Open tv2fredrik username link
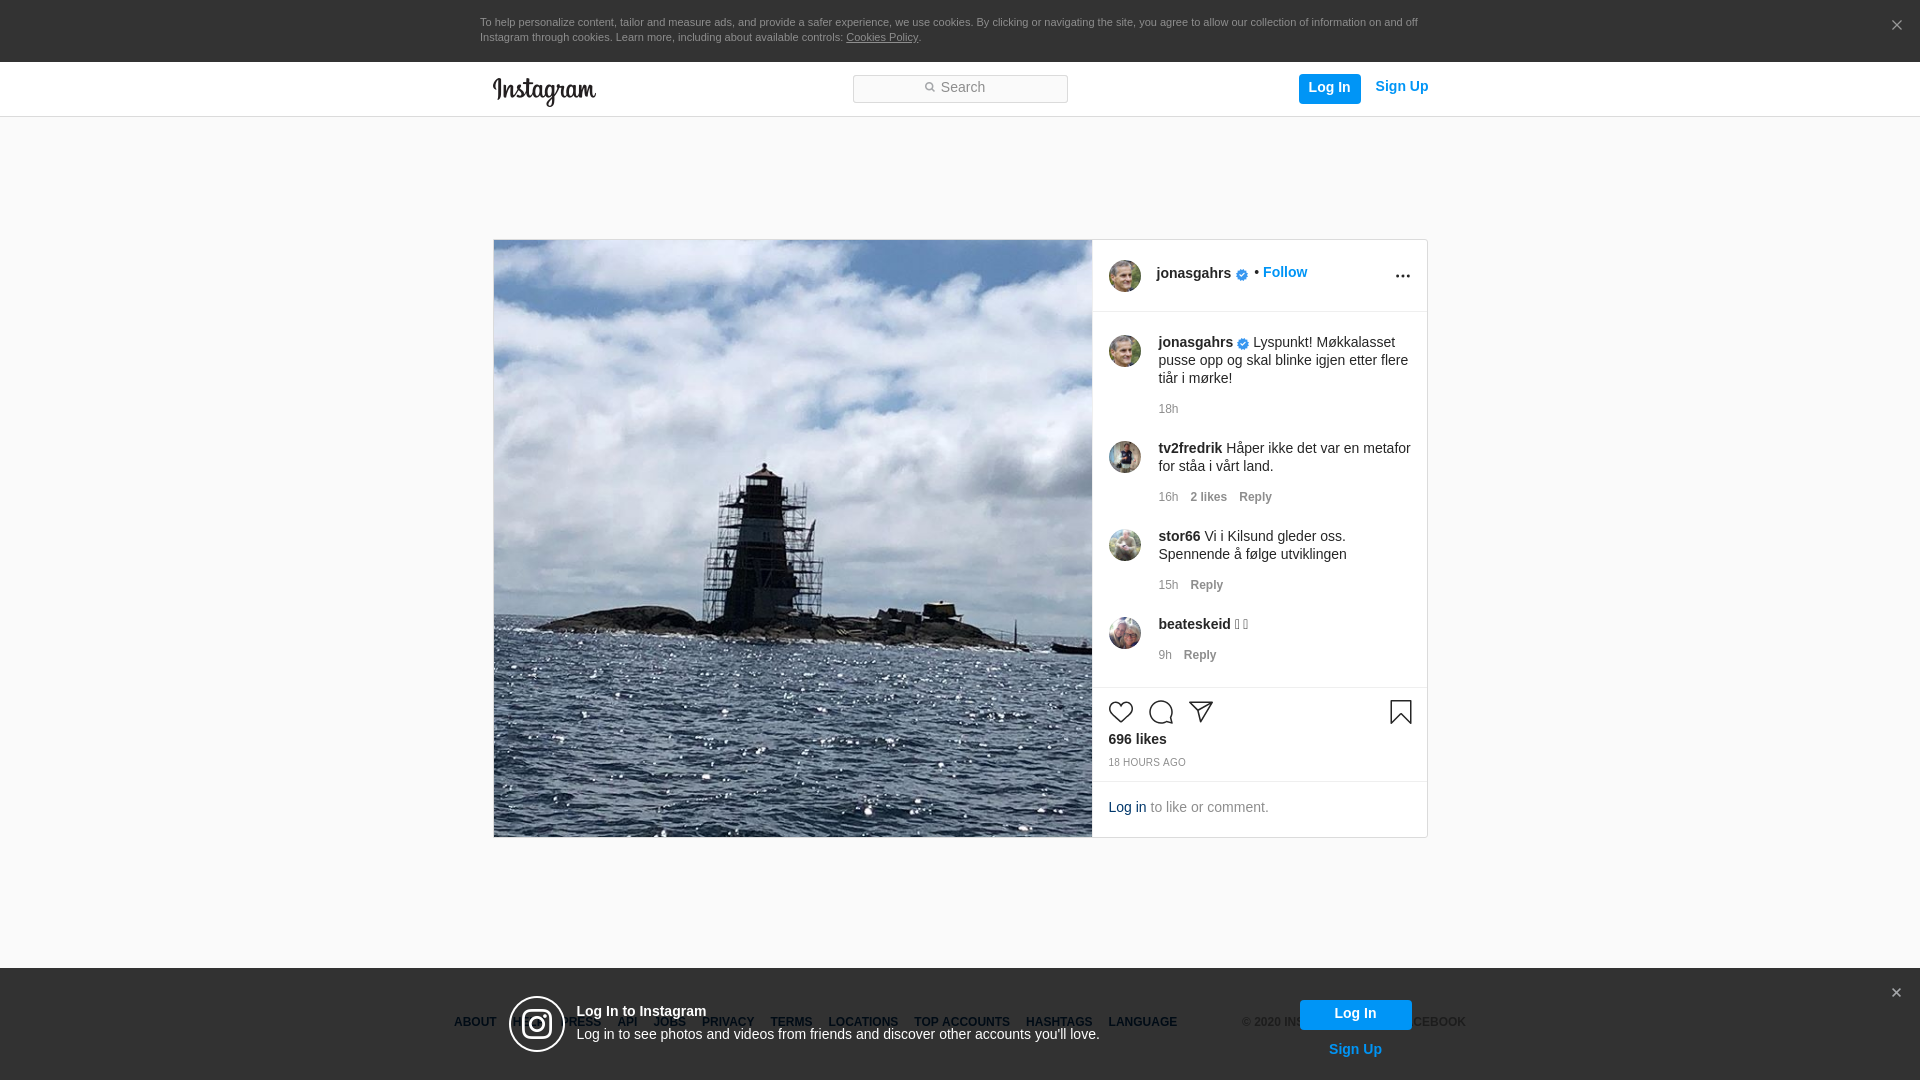 coord(1190,449)
